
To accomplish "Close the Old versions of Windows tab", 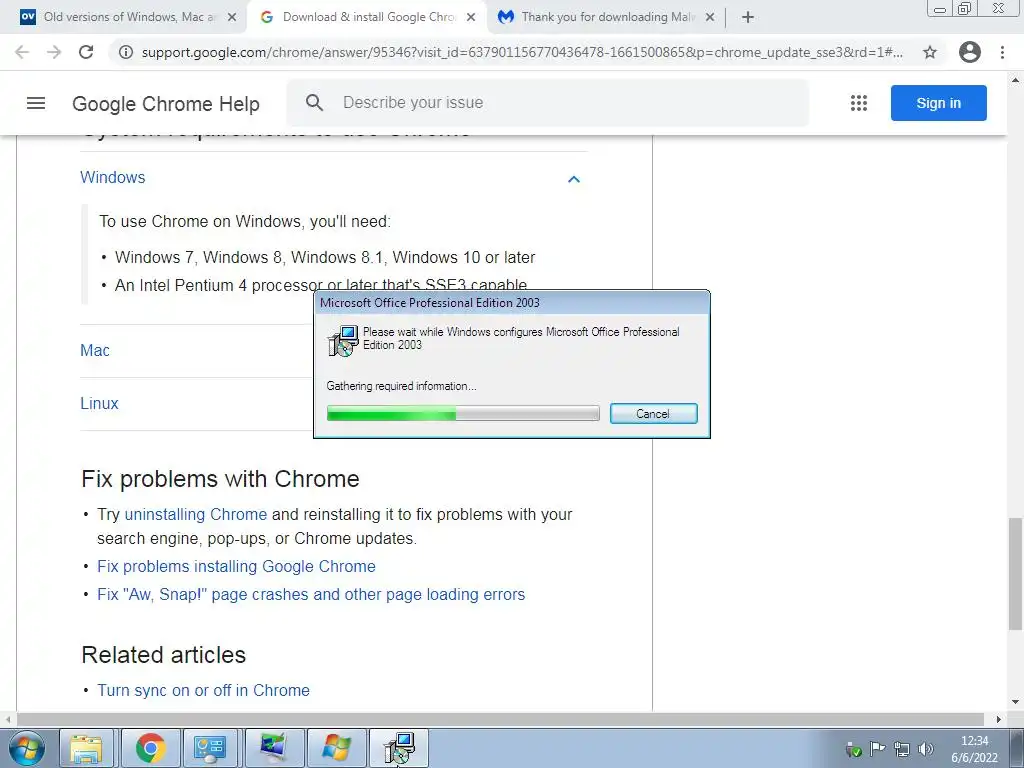I will click(x=232, y=17).
